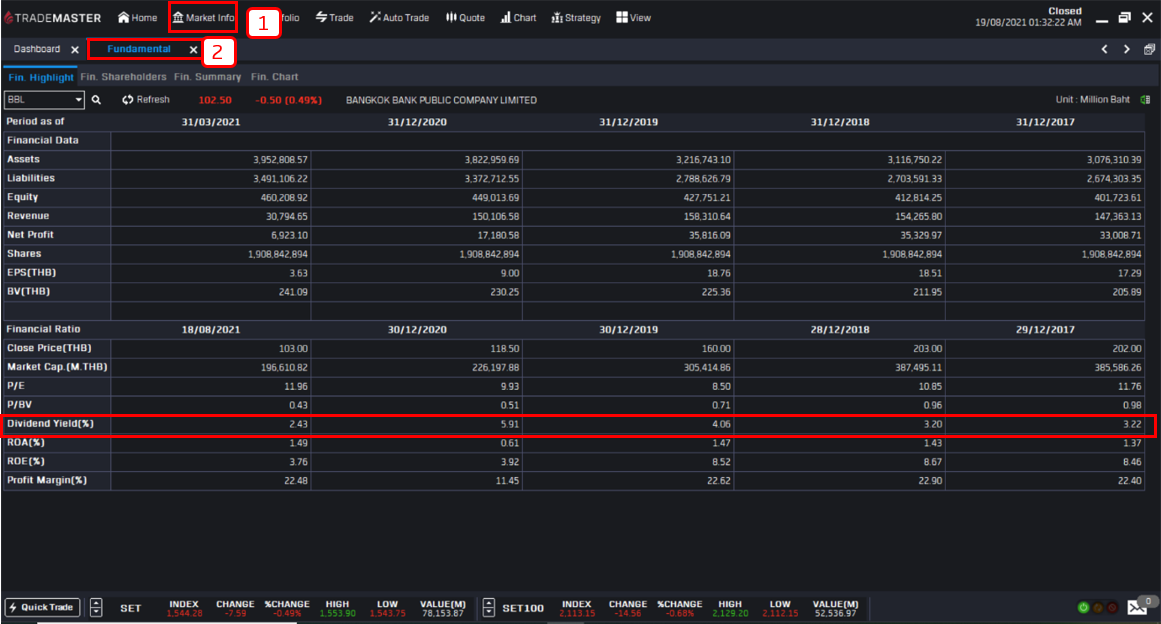The height and width of the screenshot is (624, 1161).
Task: Open the Strategy menu item
Action: [x=576, y=18]
